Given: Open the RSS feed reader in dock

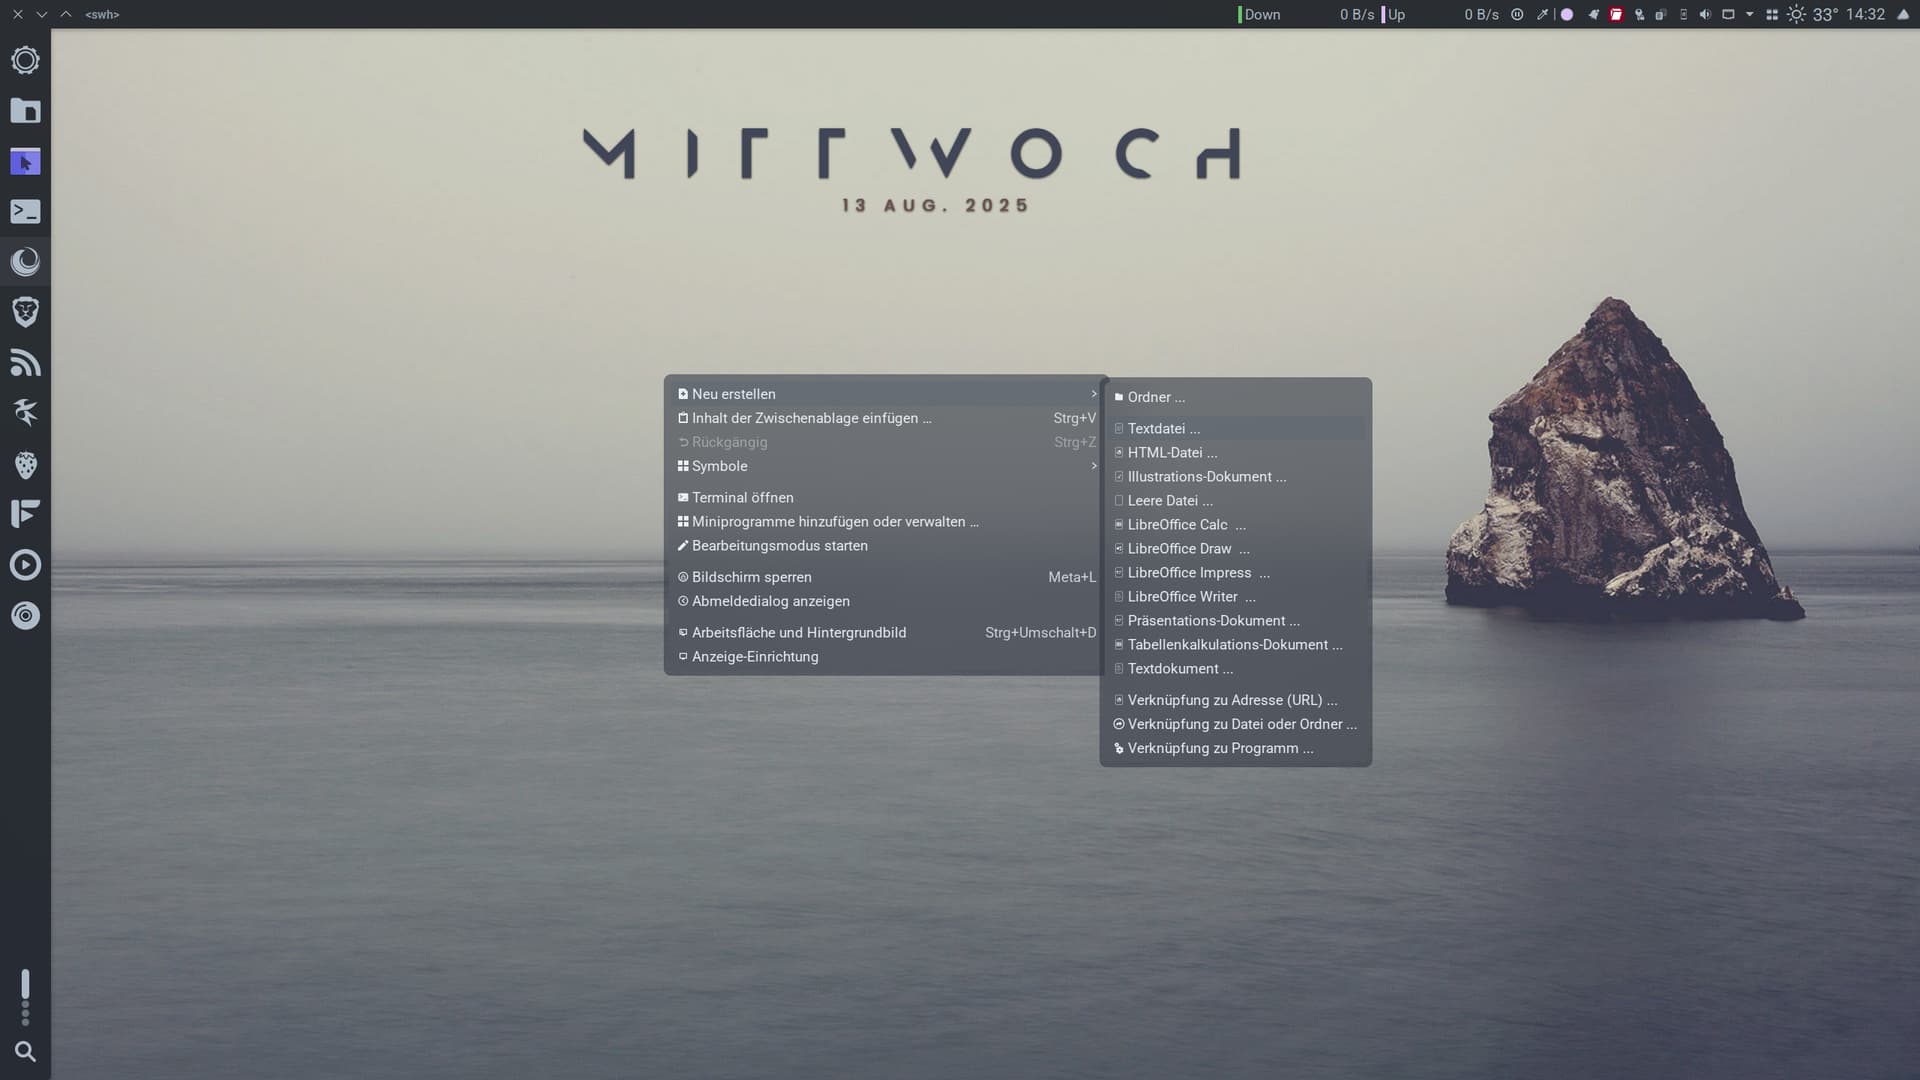Looking at the screenshot, I should click(x=25, y=363).
